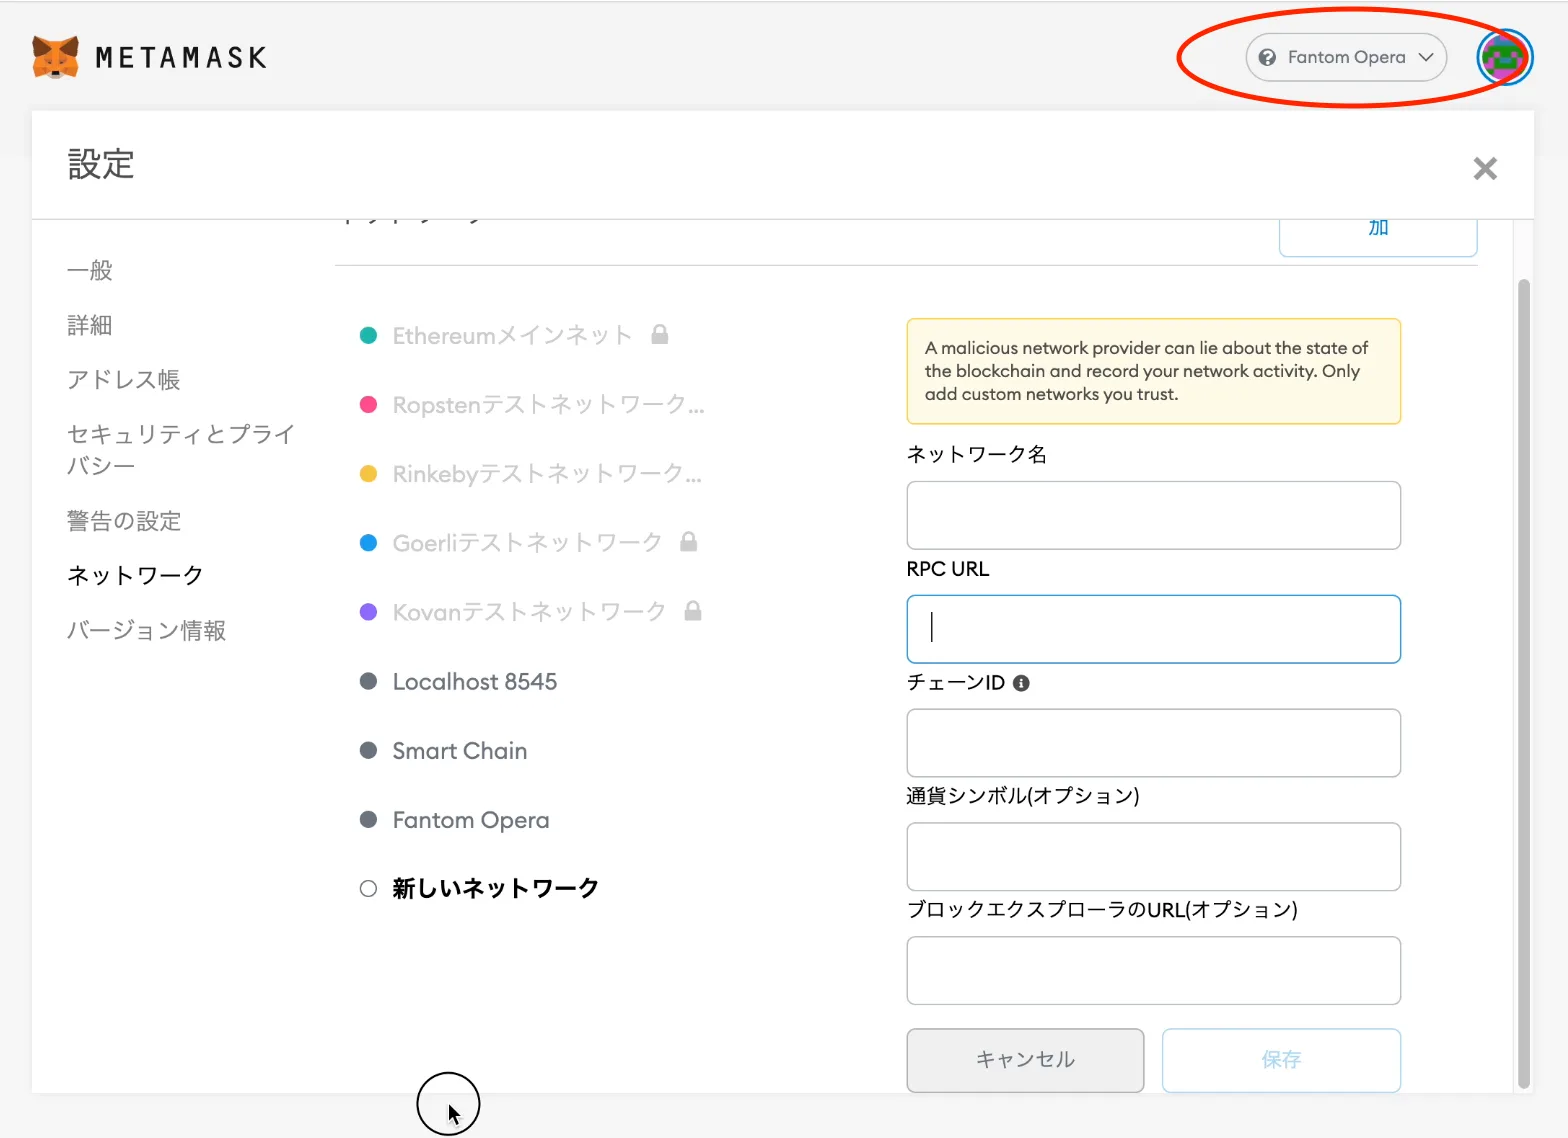Open the 警告の設定 tab
The height and width of the screenshot is (1138, 1568).
click(124, 521)
